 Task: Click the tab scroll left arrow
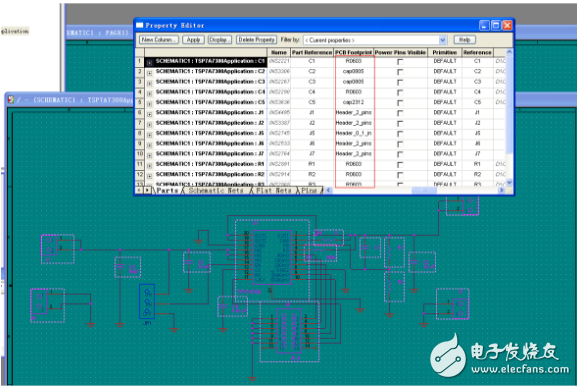tap(139, 190)
